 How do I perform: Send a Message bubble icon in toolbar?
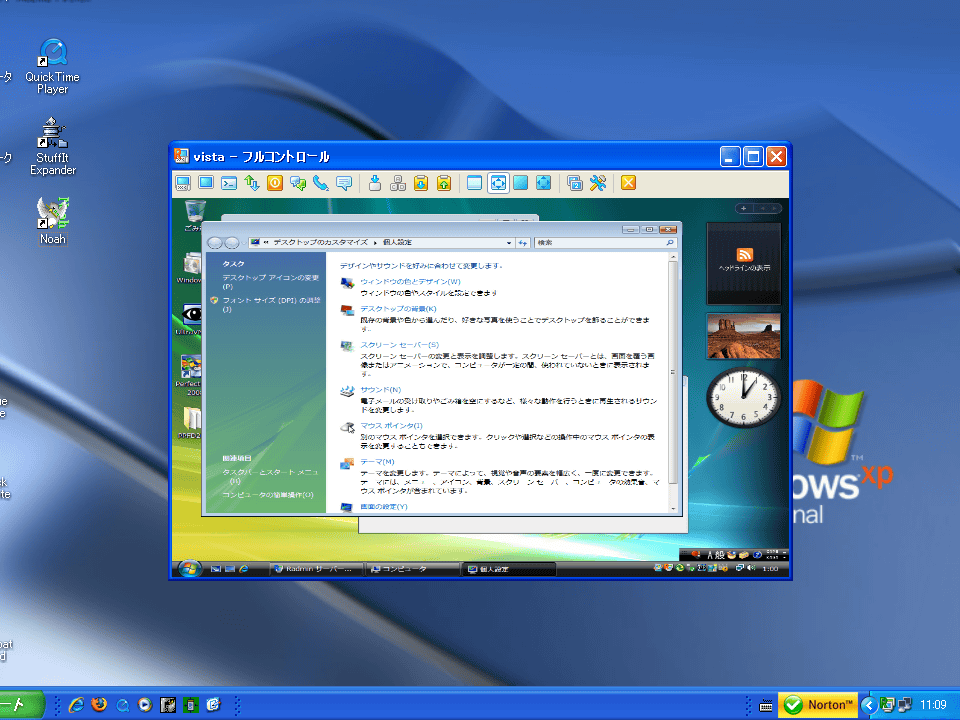pyautogui.click(x=344, y=183)
